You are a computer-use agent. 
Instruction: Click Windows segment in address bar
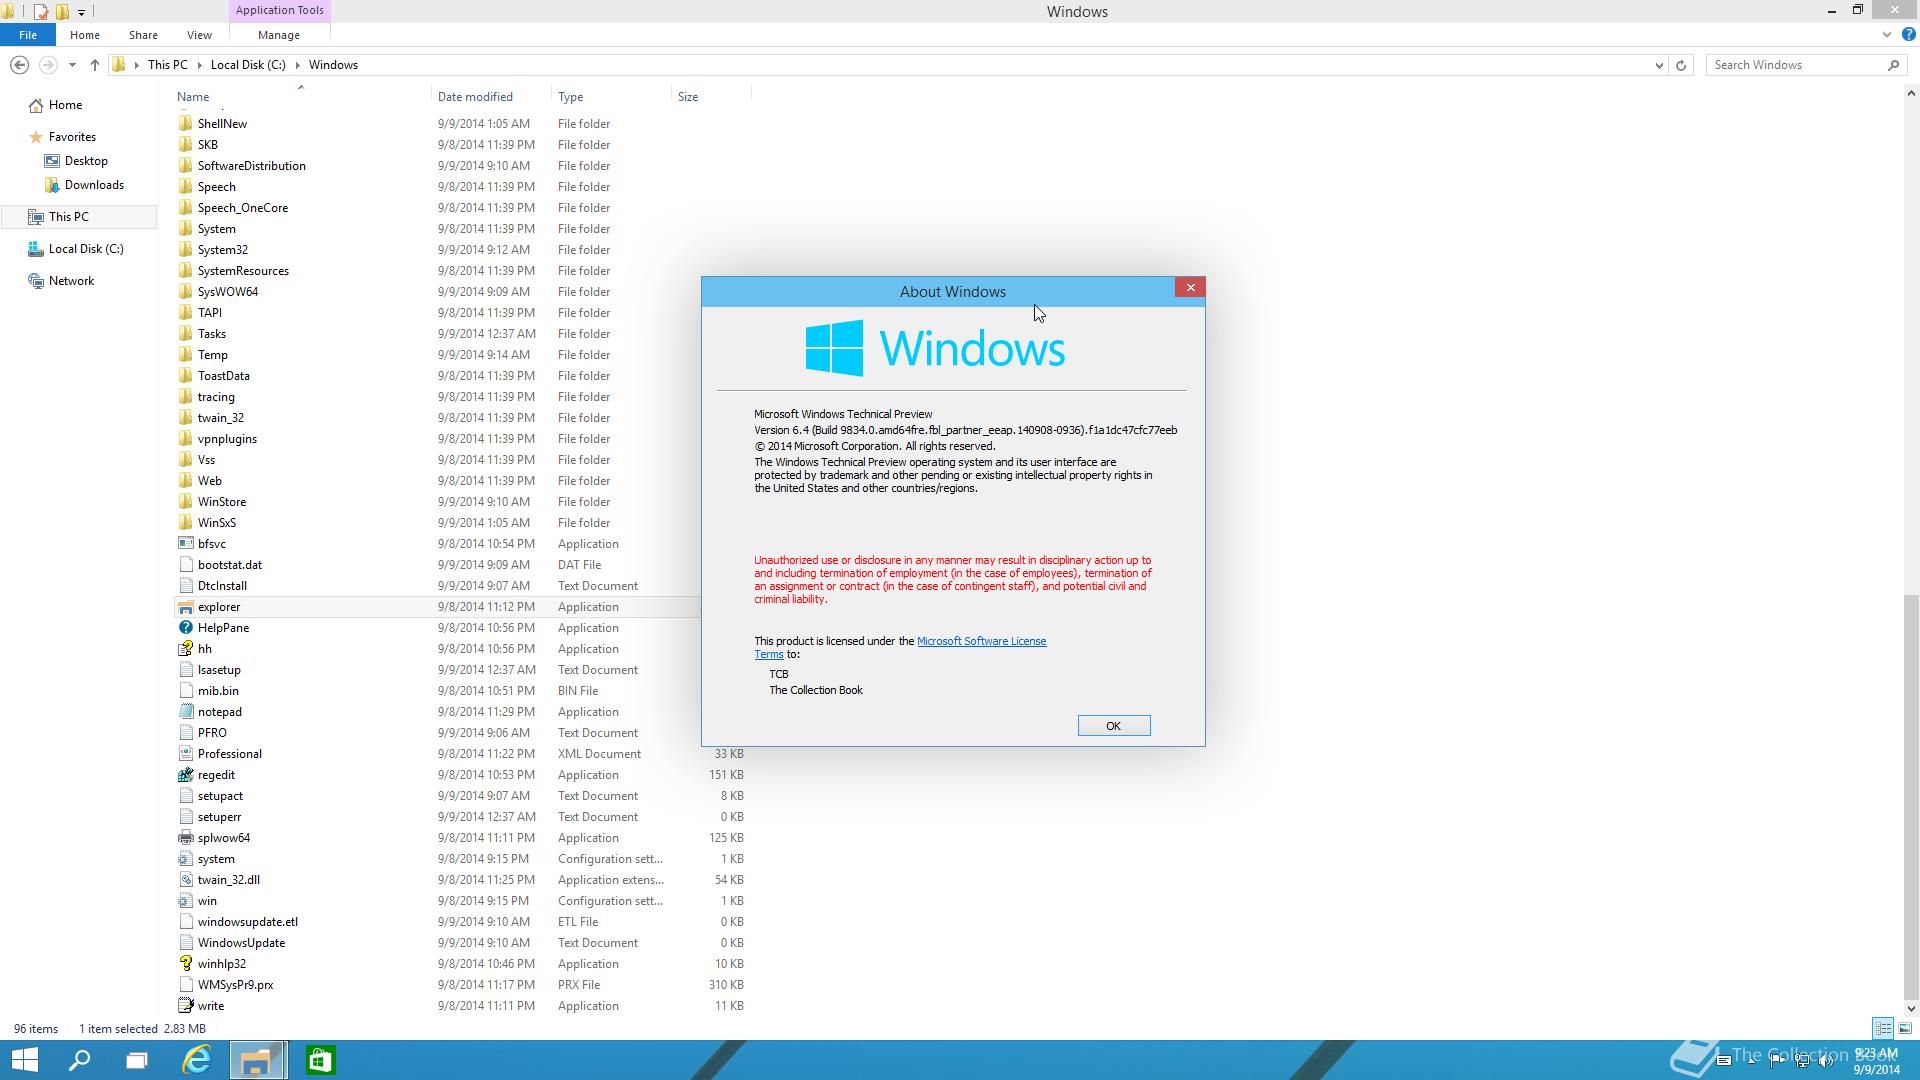tap(333, 65)
